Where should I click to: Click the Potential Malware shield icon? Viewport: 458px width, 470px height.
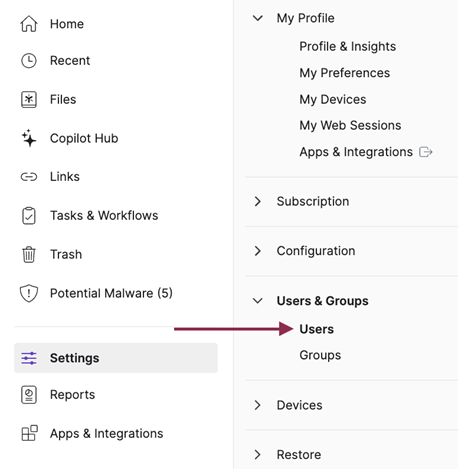pyautogui.click(x=29, y=293)
